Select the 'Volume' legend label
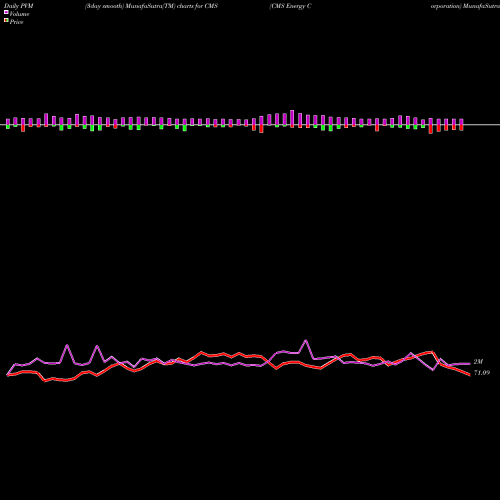Viewport: 500px width, 500px height. (x=19, y=14)
